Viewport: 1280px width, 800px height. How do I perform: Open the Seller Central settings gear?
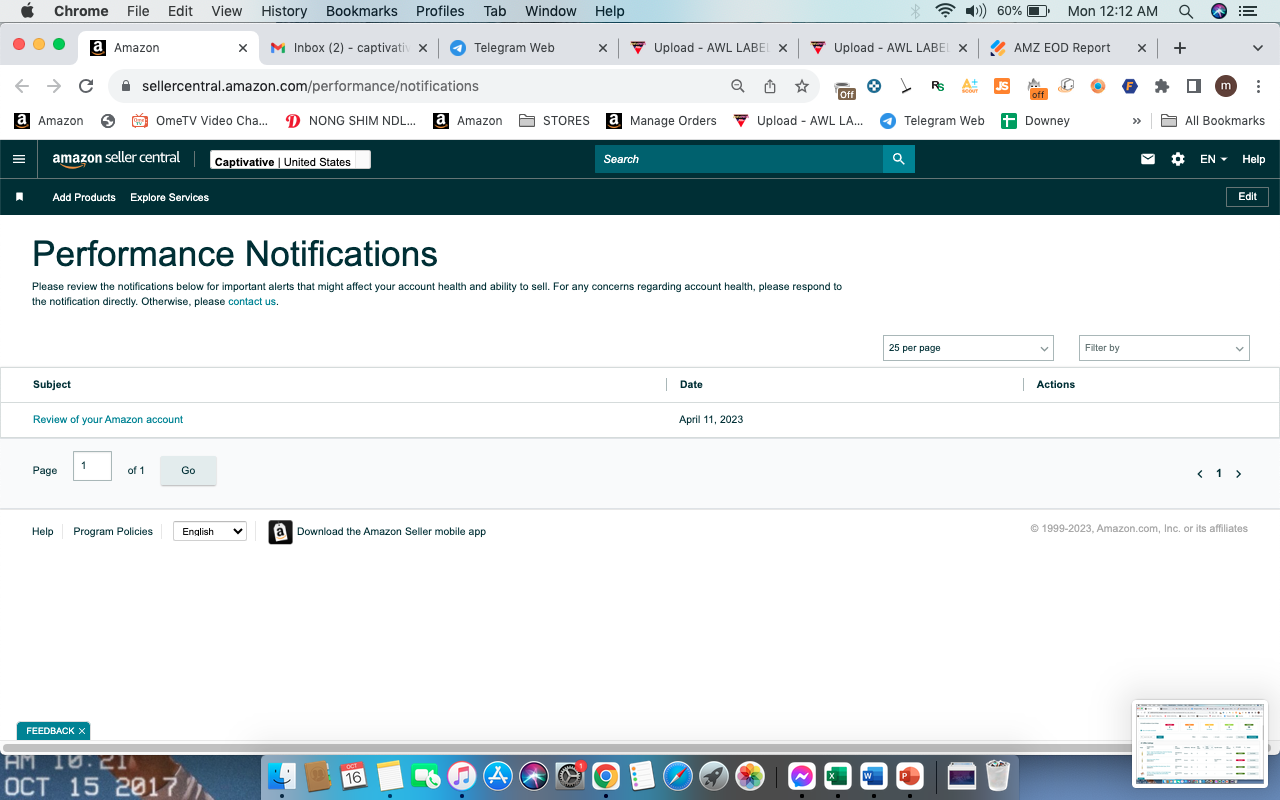click(x=1178, y=159)
